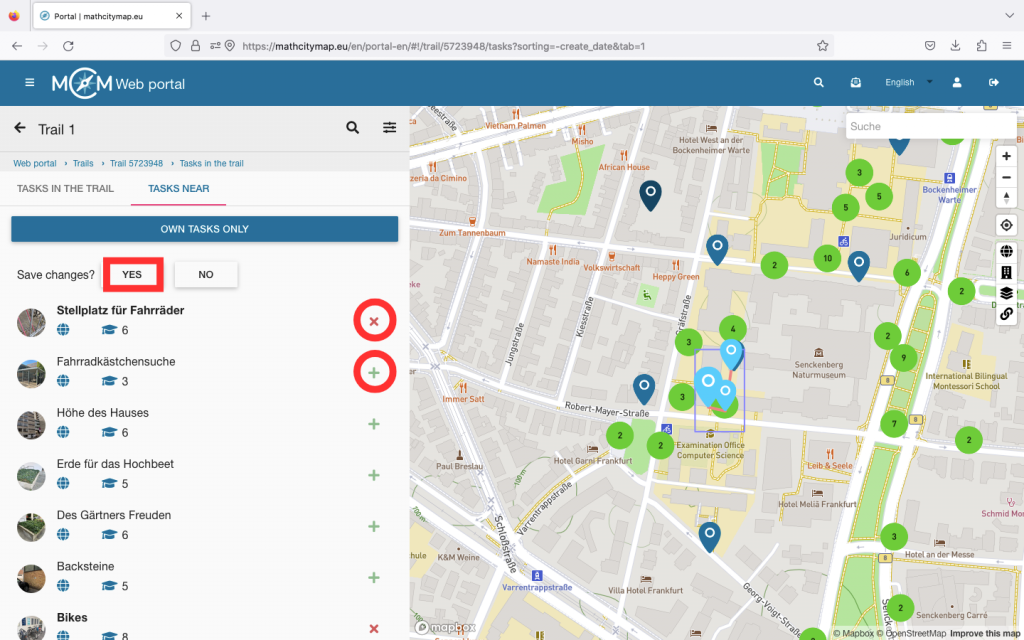Click the Own Tasks Only button
1024x640 pixels.
[x=204, y=229]
